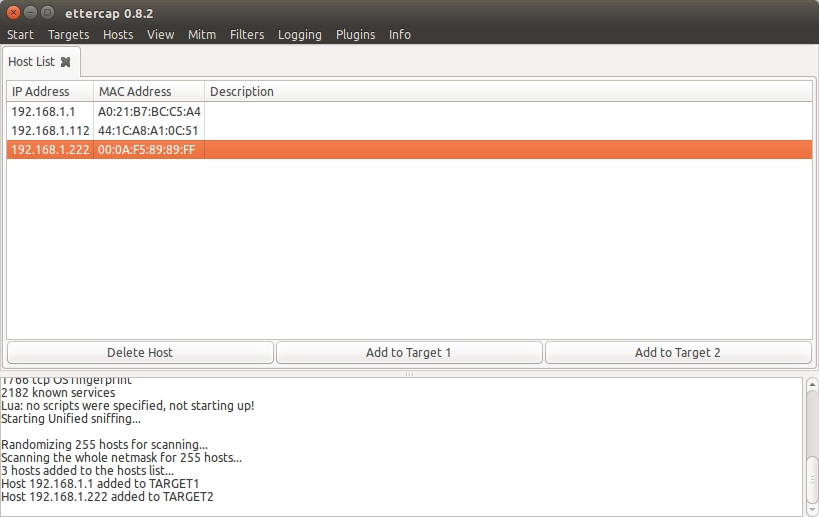Click log line '3 hosts added to the hosts list...'

click(x=87, y=471)
